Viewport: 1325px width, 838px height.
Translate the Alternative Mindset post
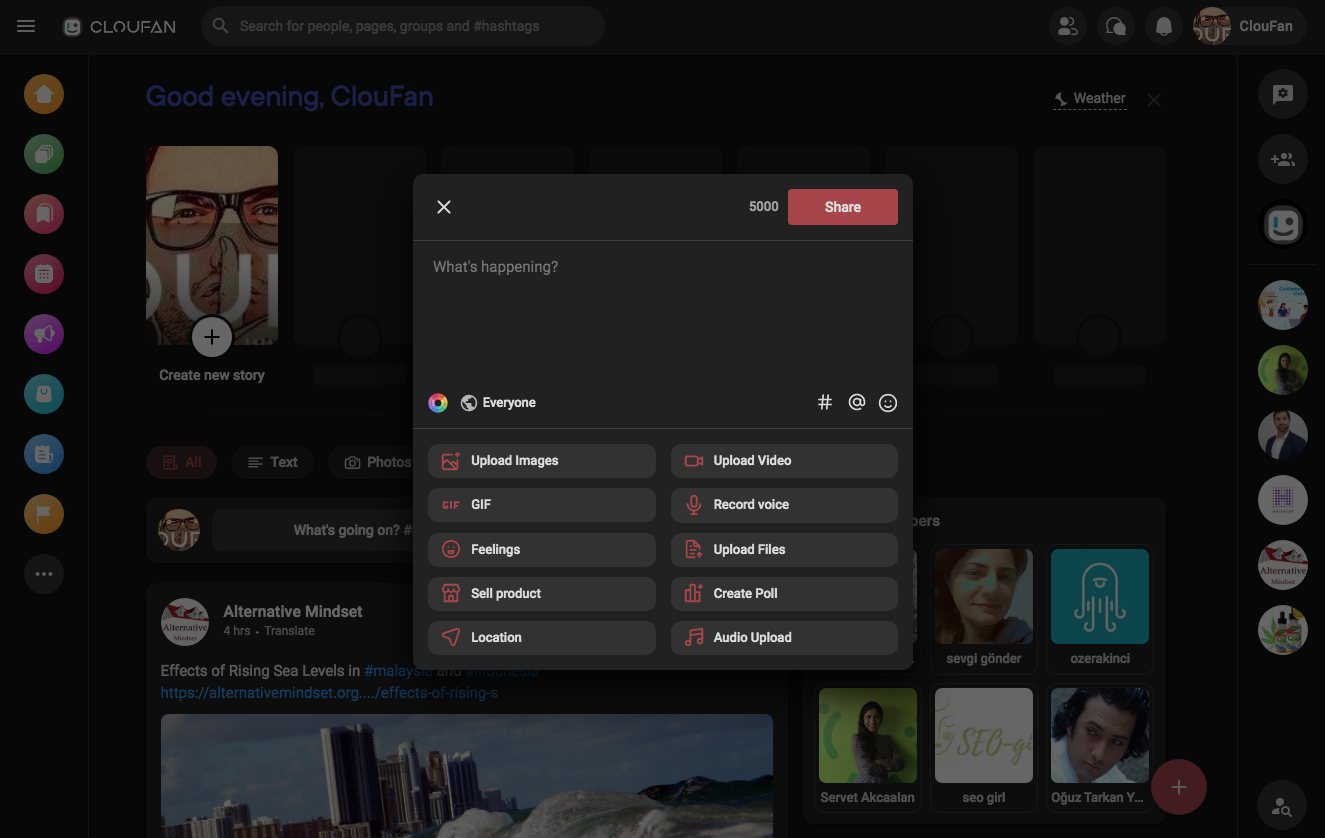[x=289, y=631]
